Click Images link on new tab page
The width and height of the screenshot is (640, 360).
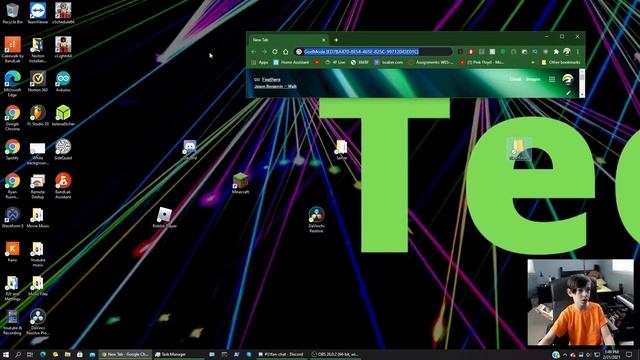tap(533, 79)
